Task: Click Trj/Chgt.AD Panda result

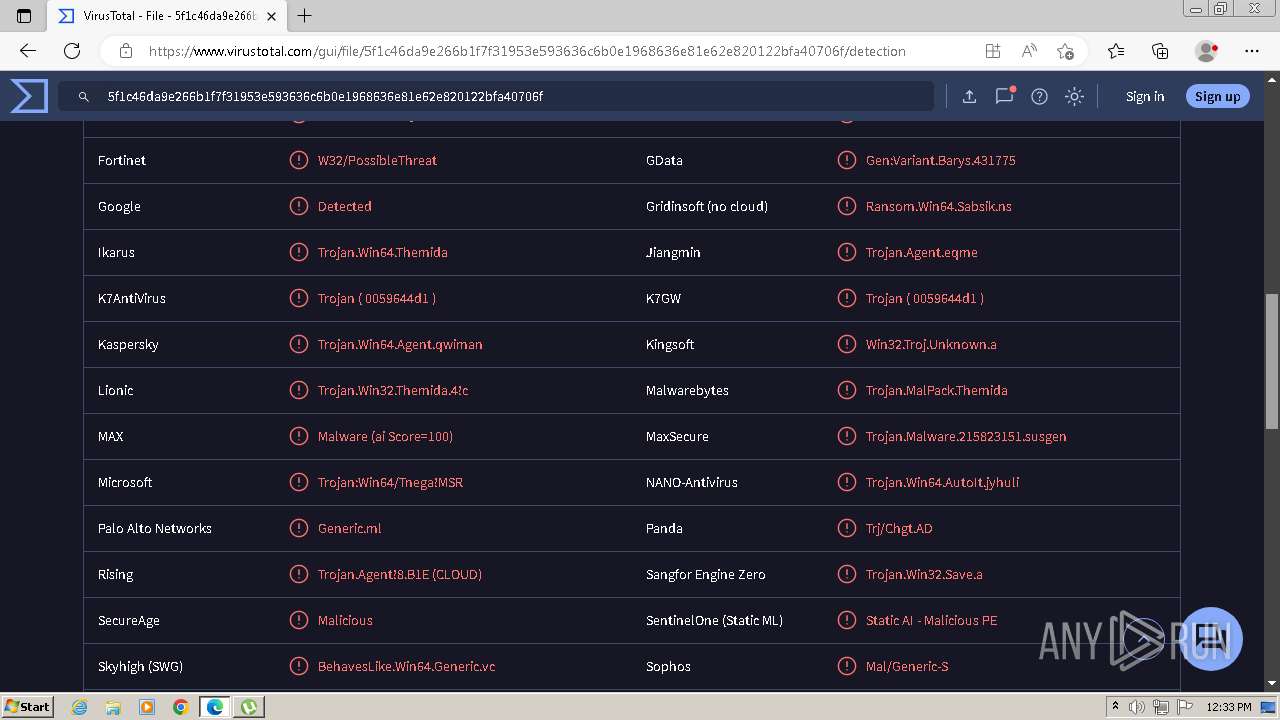Action: (x=899, y=528)
